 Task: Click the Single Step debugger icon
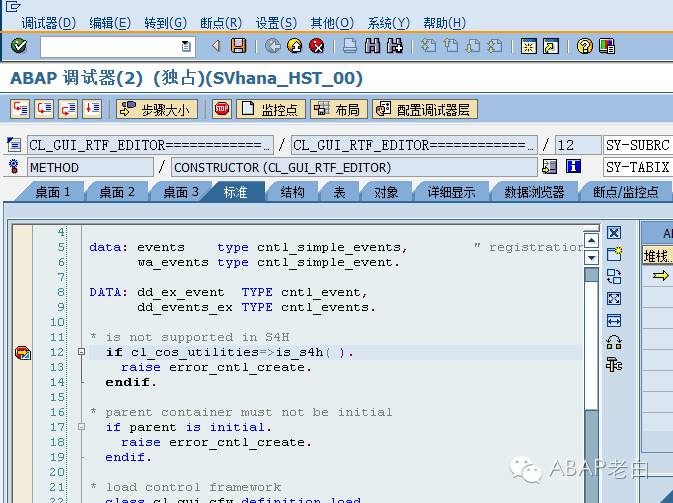coord(20,109)
